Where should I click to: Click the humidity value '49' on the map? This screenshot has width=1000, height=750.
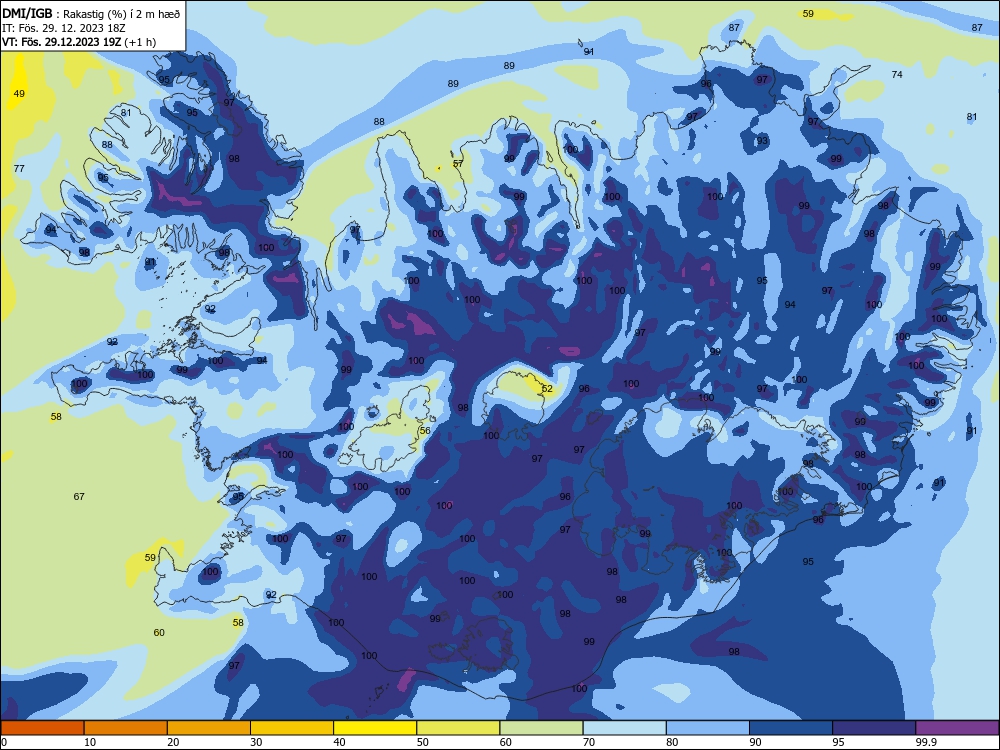[19, 94]
